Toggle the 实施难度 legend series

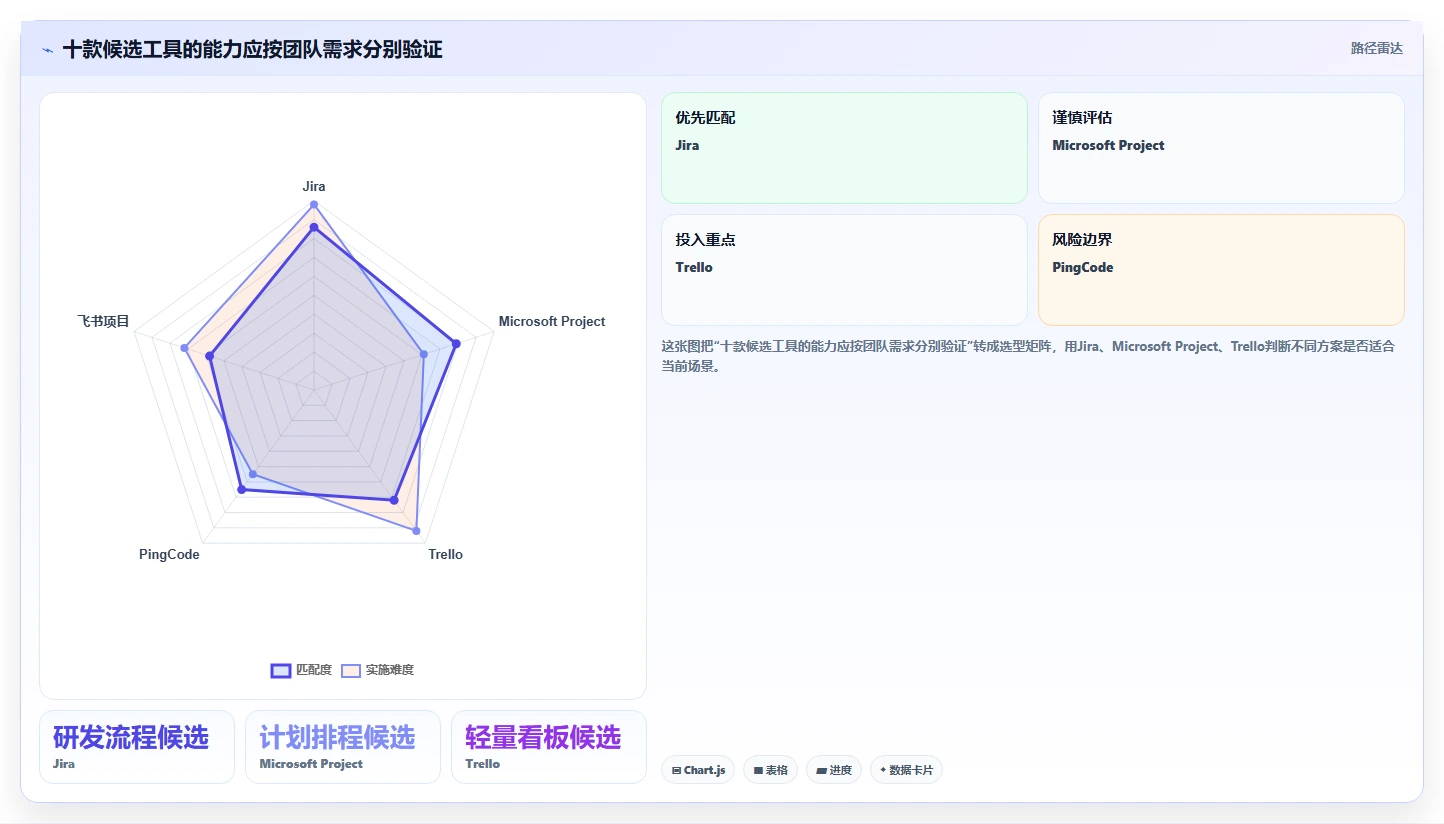pyautogui.click(x=377, y=670)
